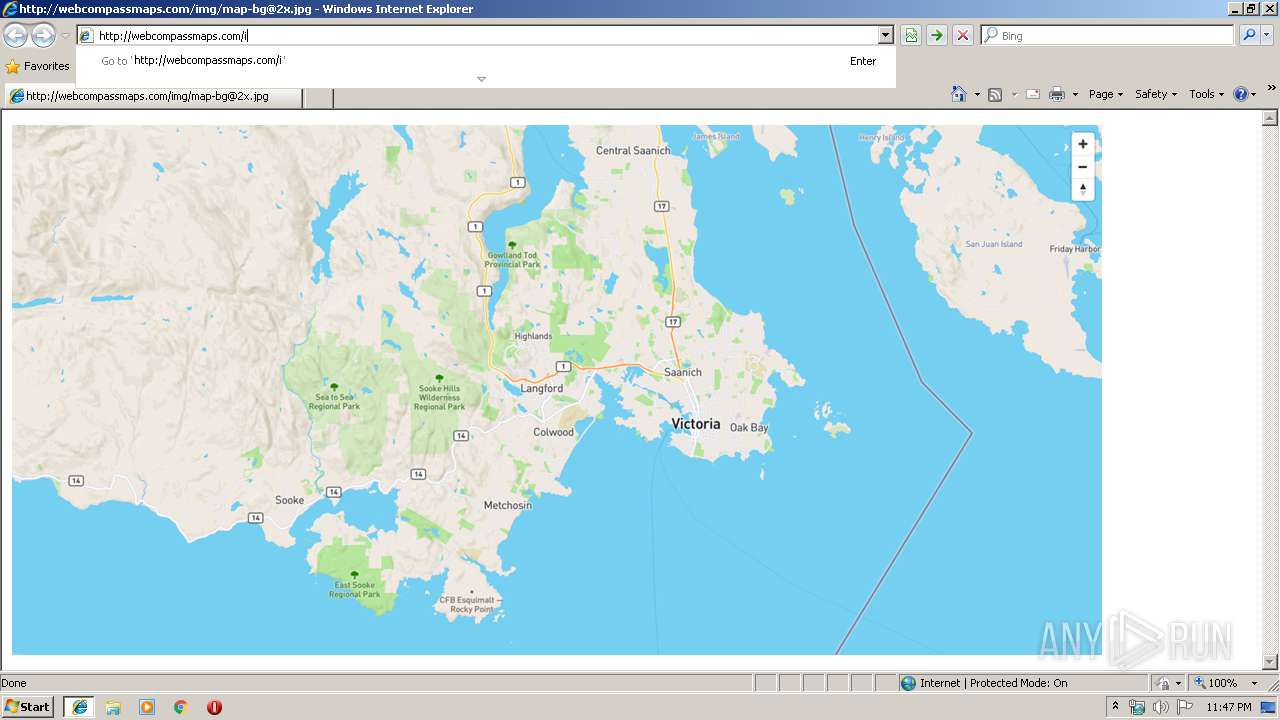
Task: Click the CFB Esquimalt Rocky Point label
Action: pos(472,604)
